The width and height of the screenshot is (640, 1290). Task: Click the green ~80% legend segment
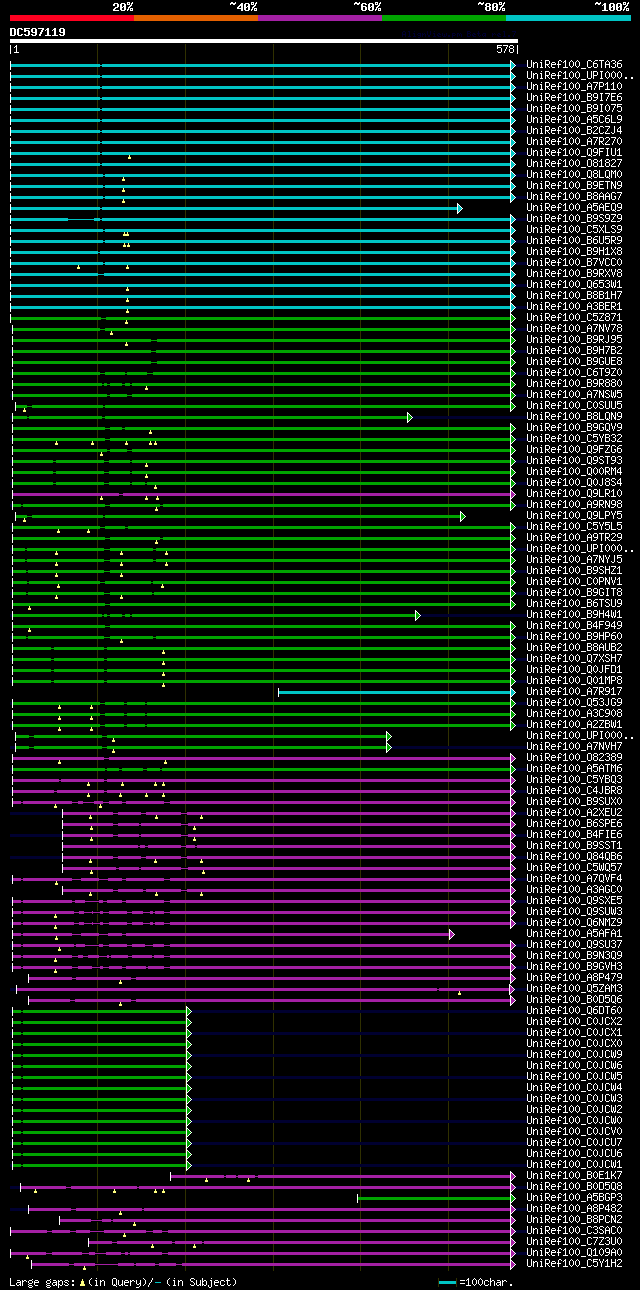[x=444, y=18]
